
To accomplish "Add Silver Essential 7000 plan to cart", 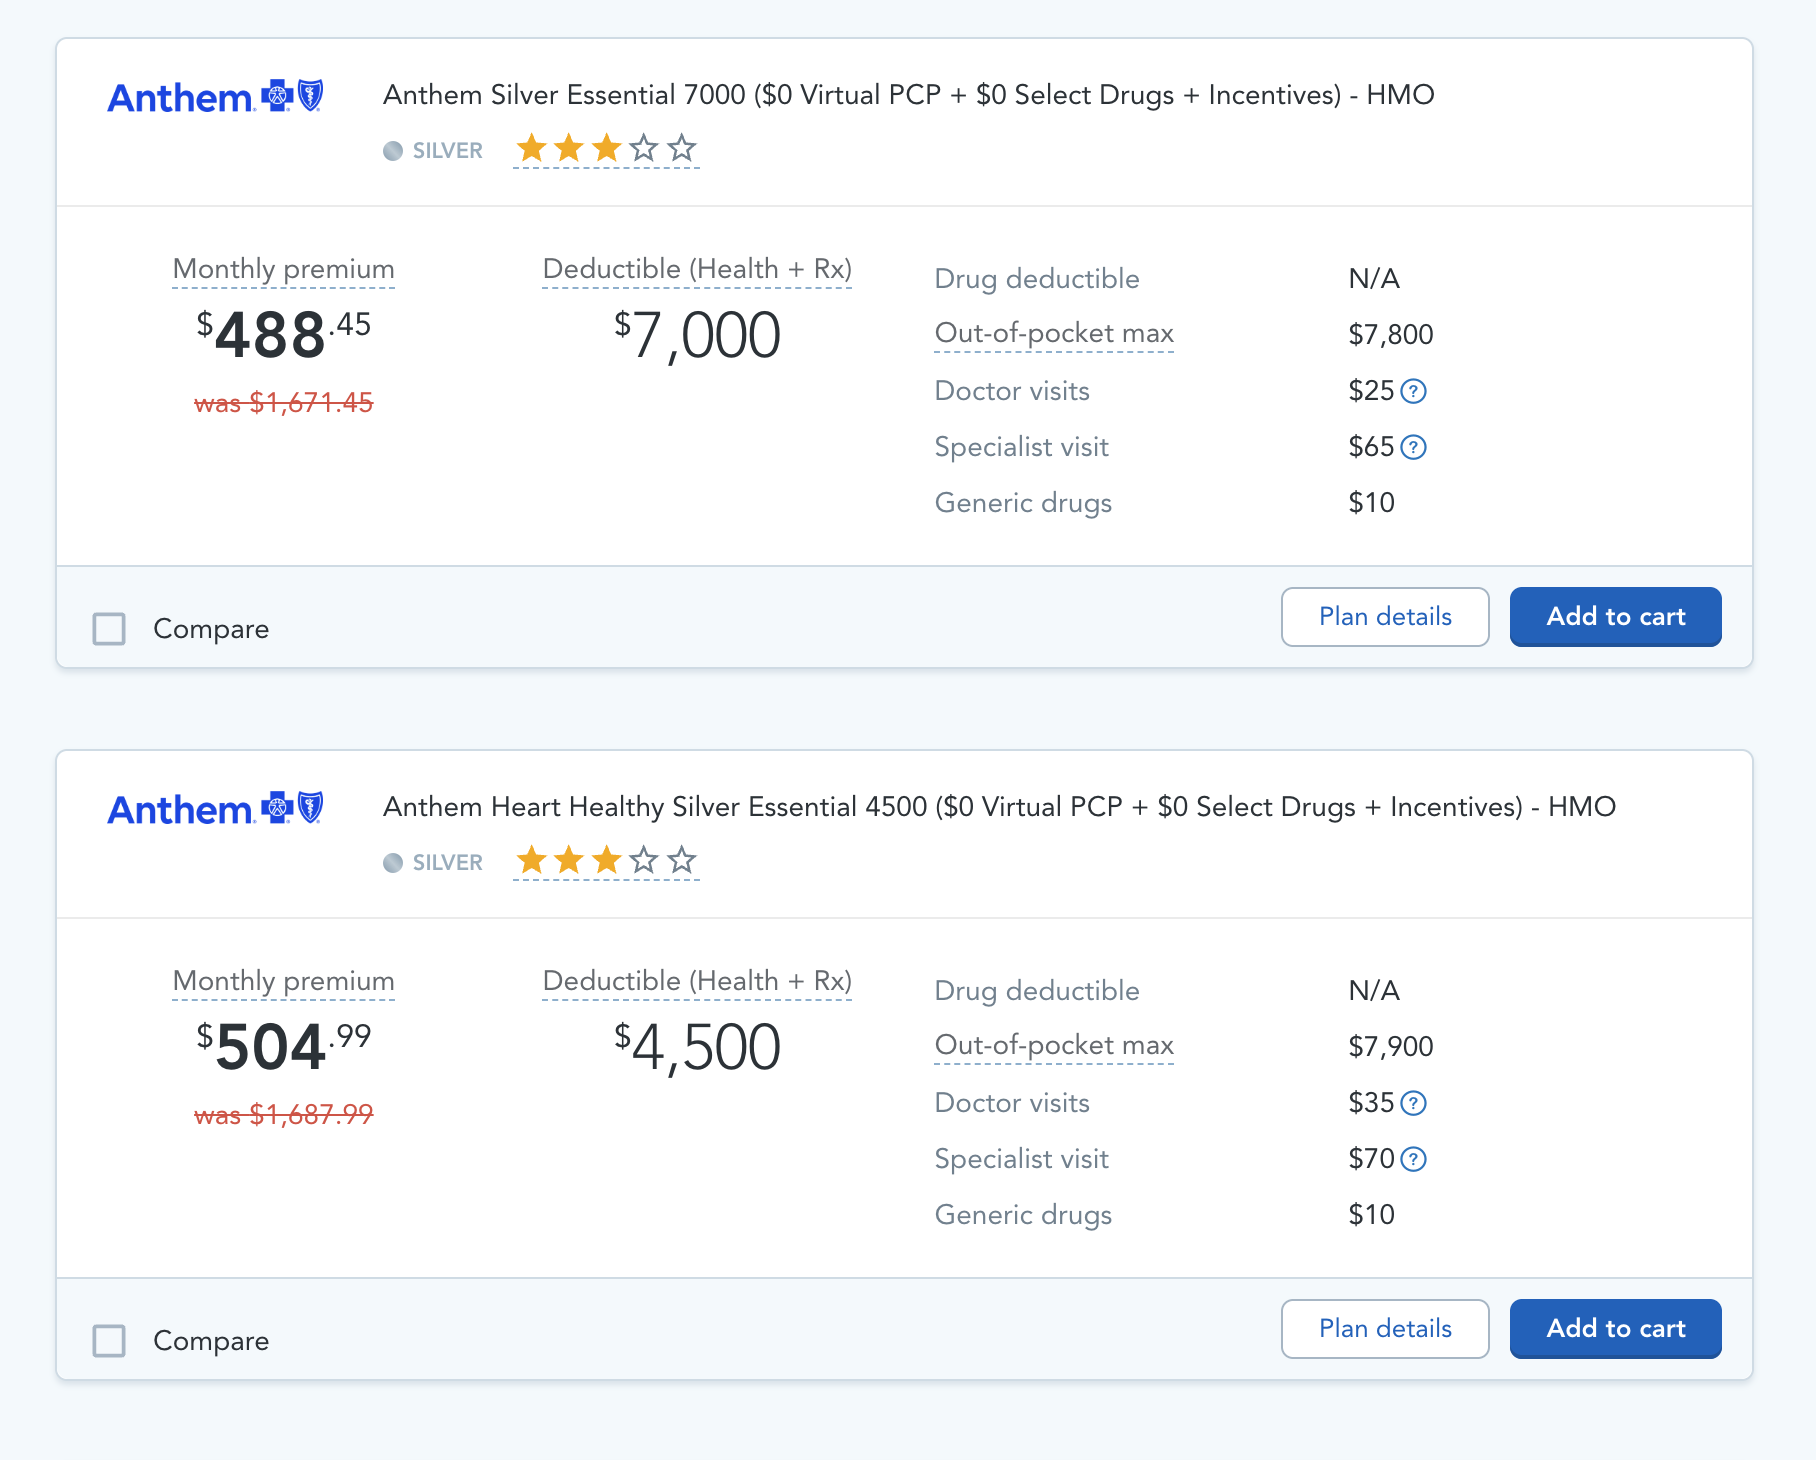I will (1615, 617).
